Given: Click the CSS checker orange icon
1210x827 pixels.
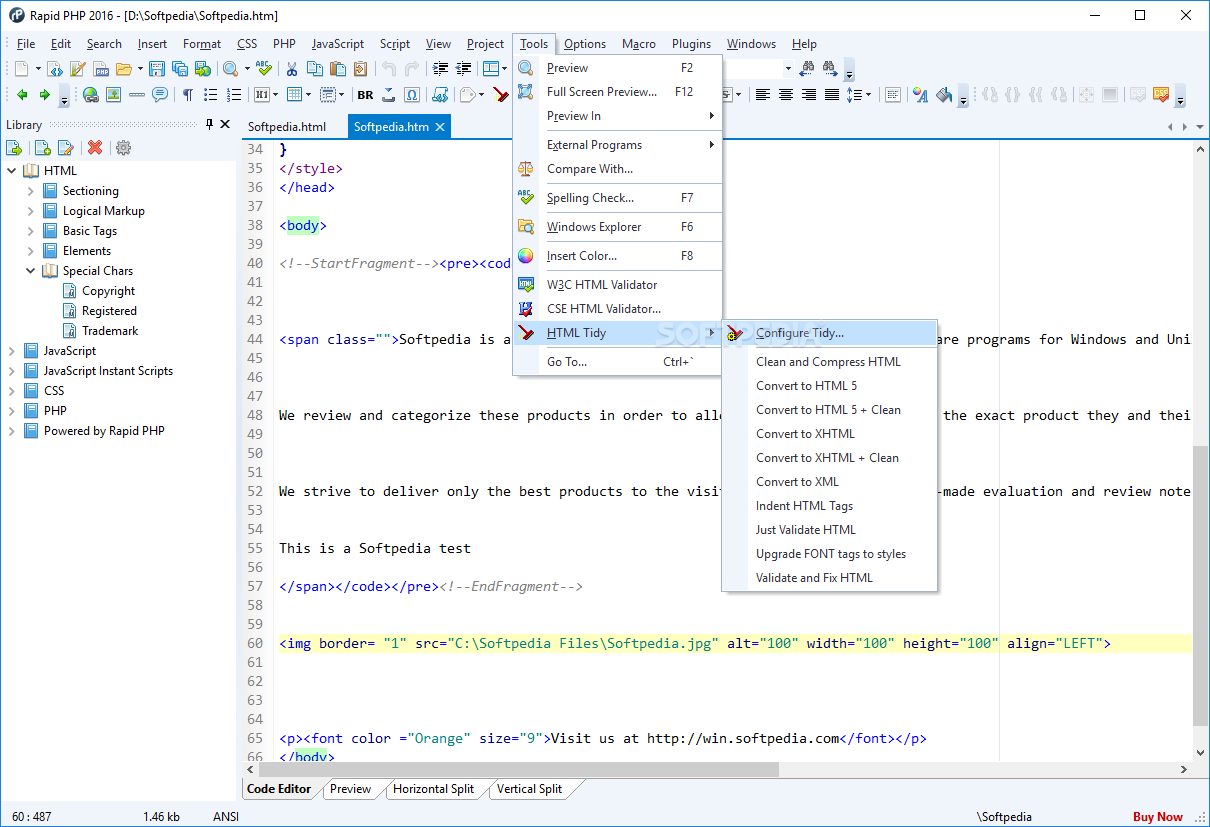Looking at the screenshot, I should click(x=1161, y=95).
